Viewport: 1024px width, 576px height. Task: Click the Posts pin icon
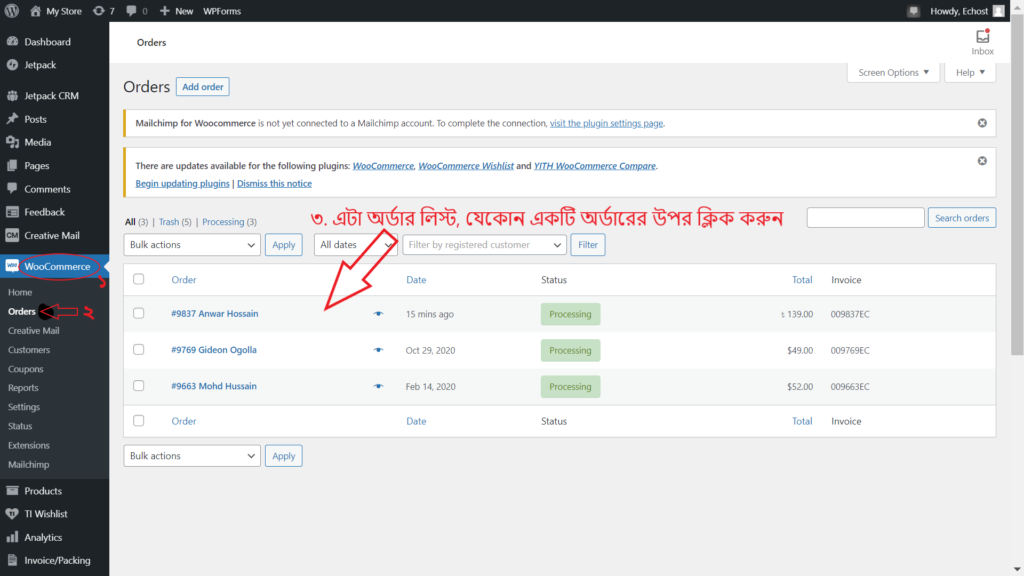coord(12,119)
